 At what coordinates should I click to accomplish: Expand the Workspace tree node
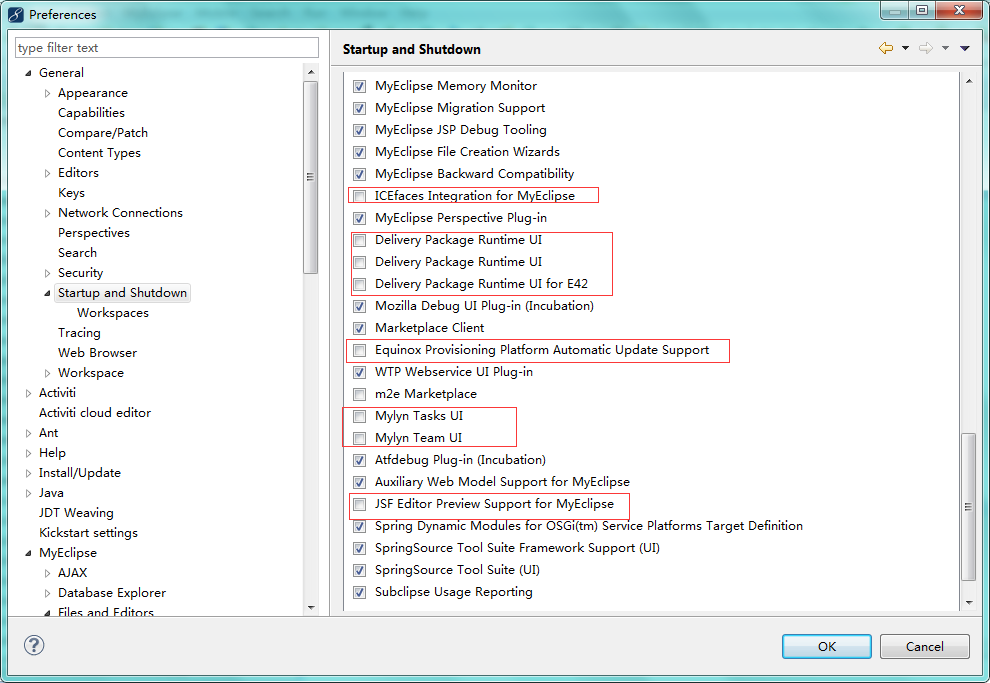point(47,373)
